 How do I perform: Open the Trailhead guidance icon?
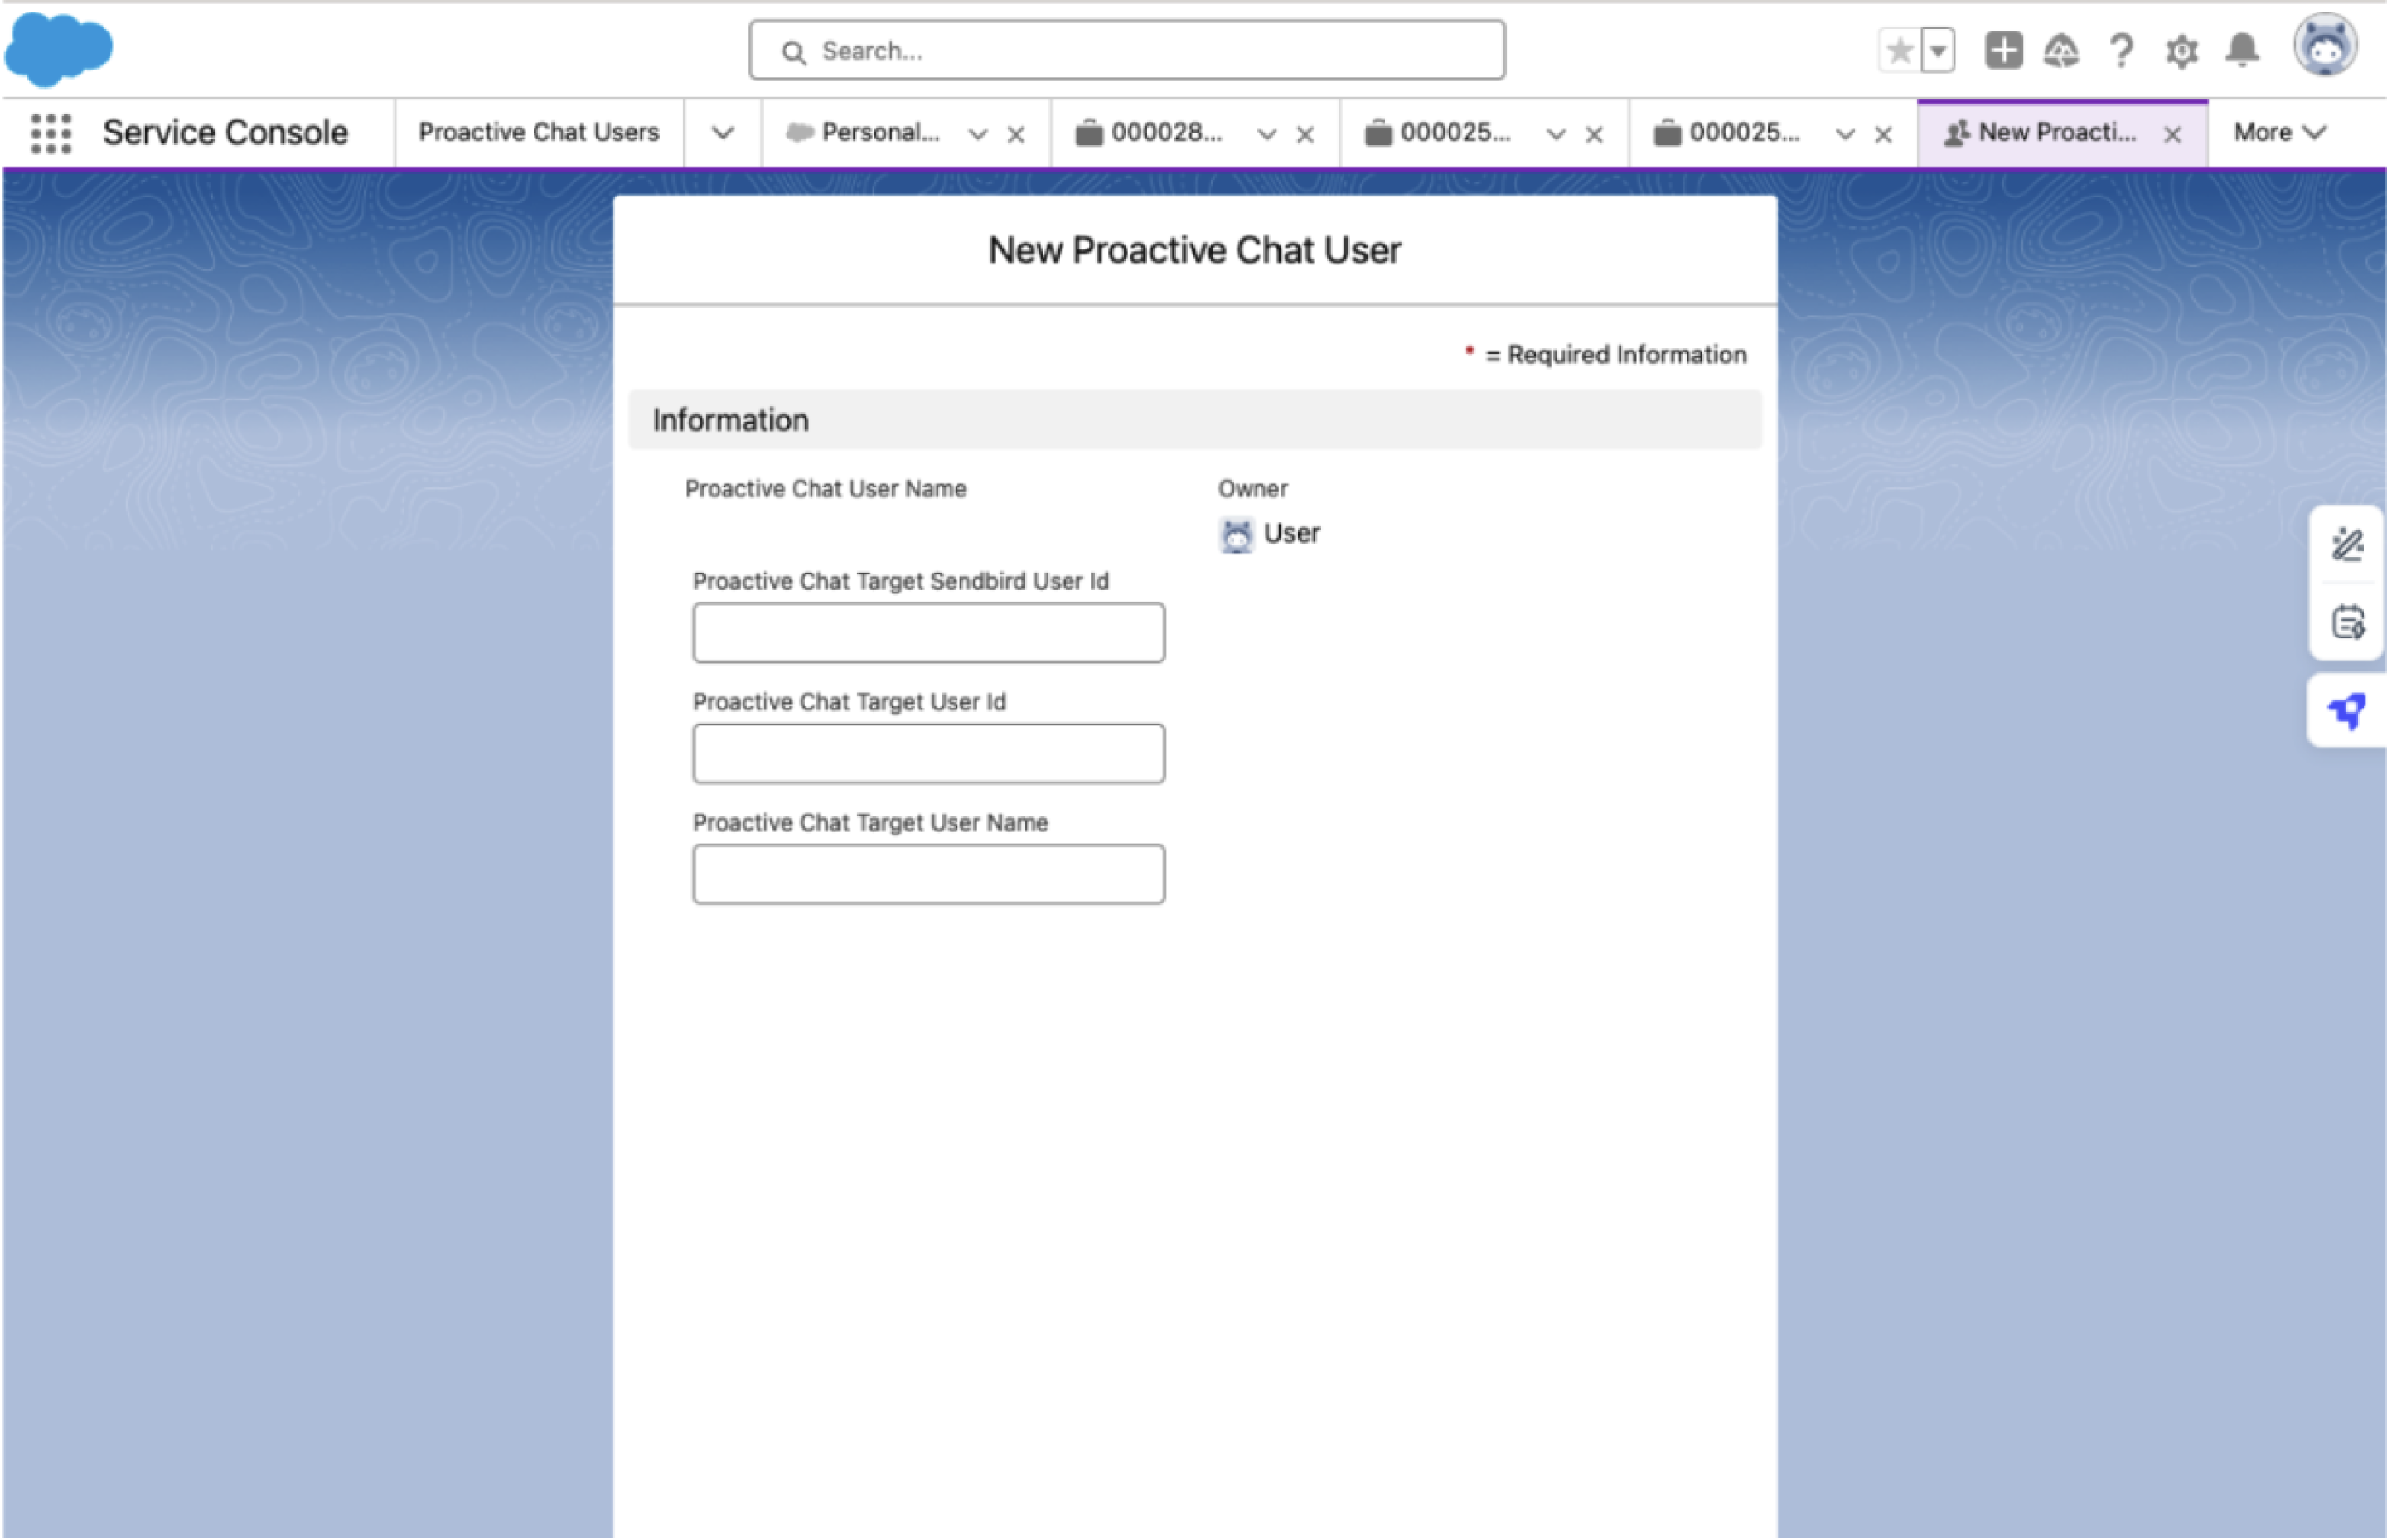pos(2061,50)
